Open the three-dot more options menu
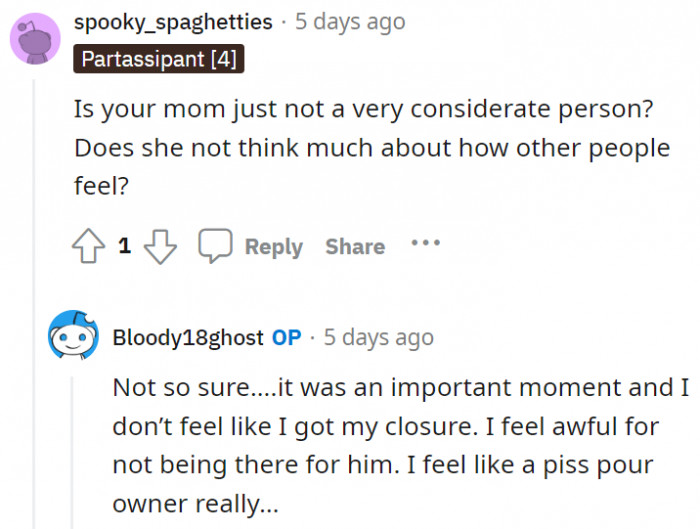 425,243
